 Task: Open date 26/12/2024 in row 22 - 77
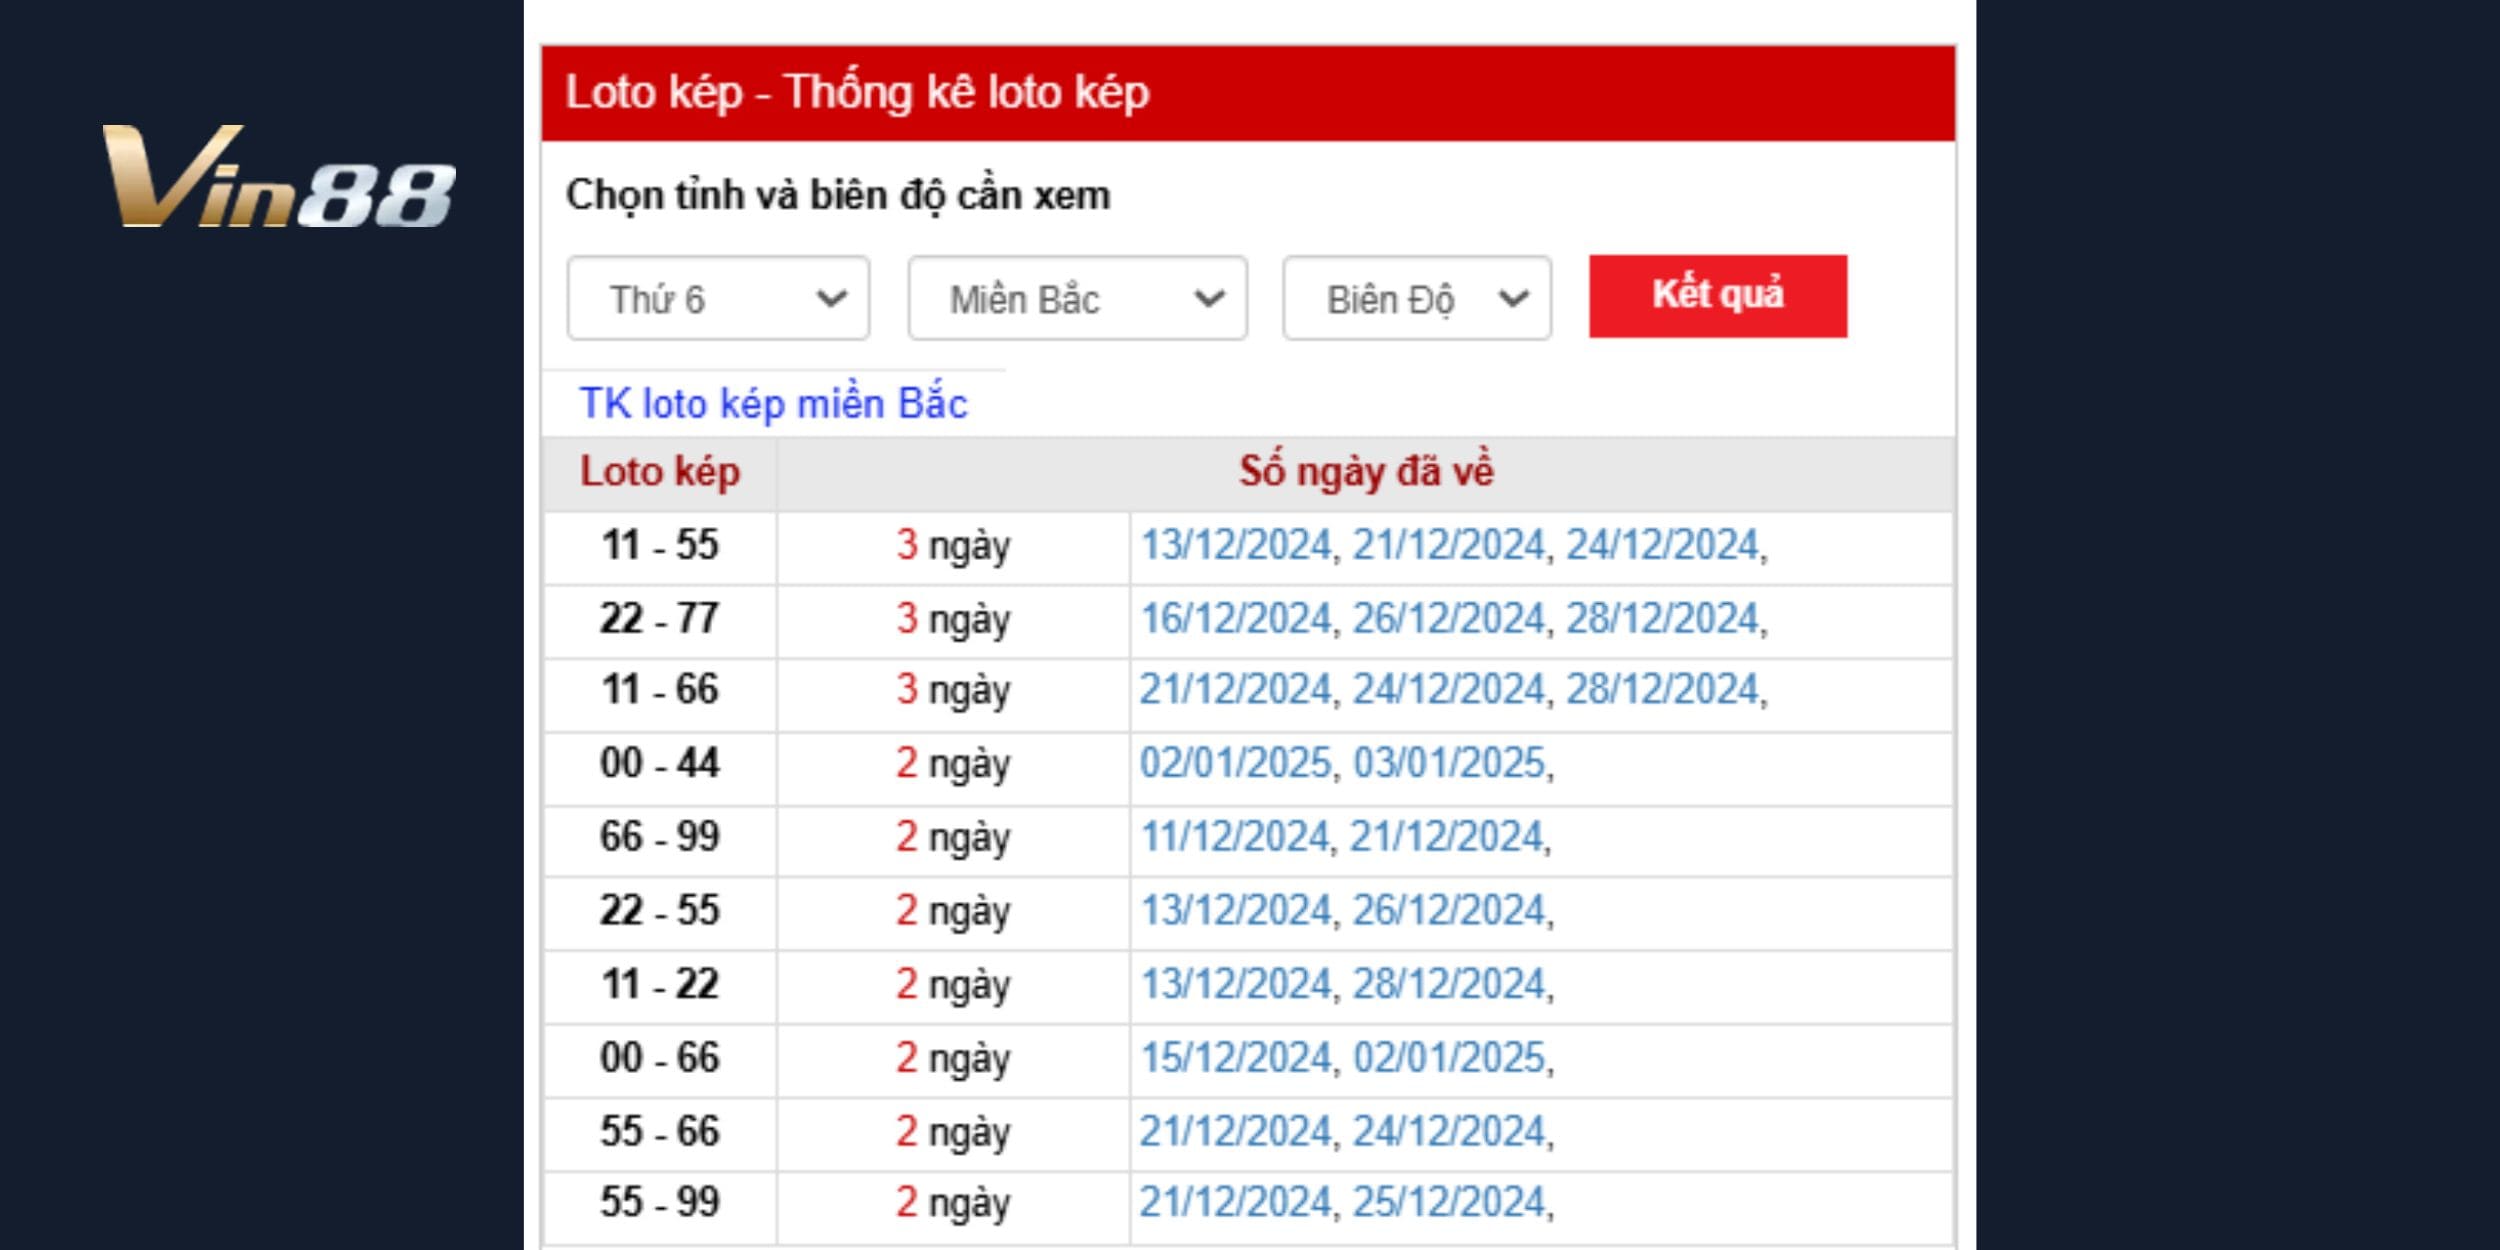(x=1449, y=618)
